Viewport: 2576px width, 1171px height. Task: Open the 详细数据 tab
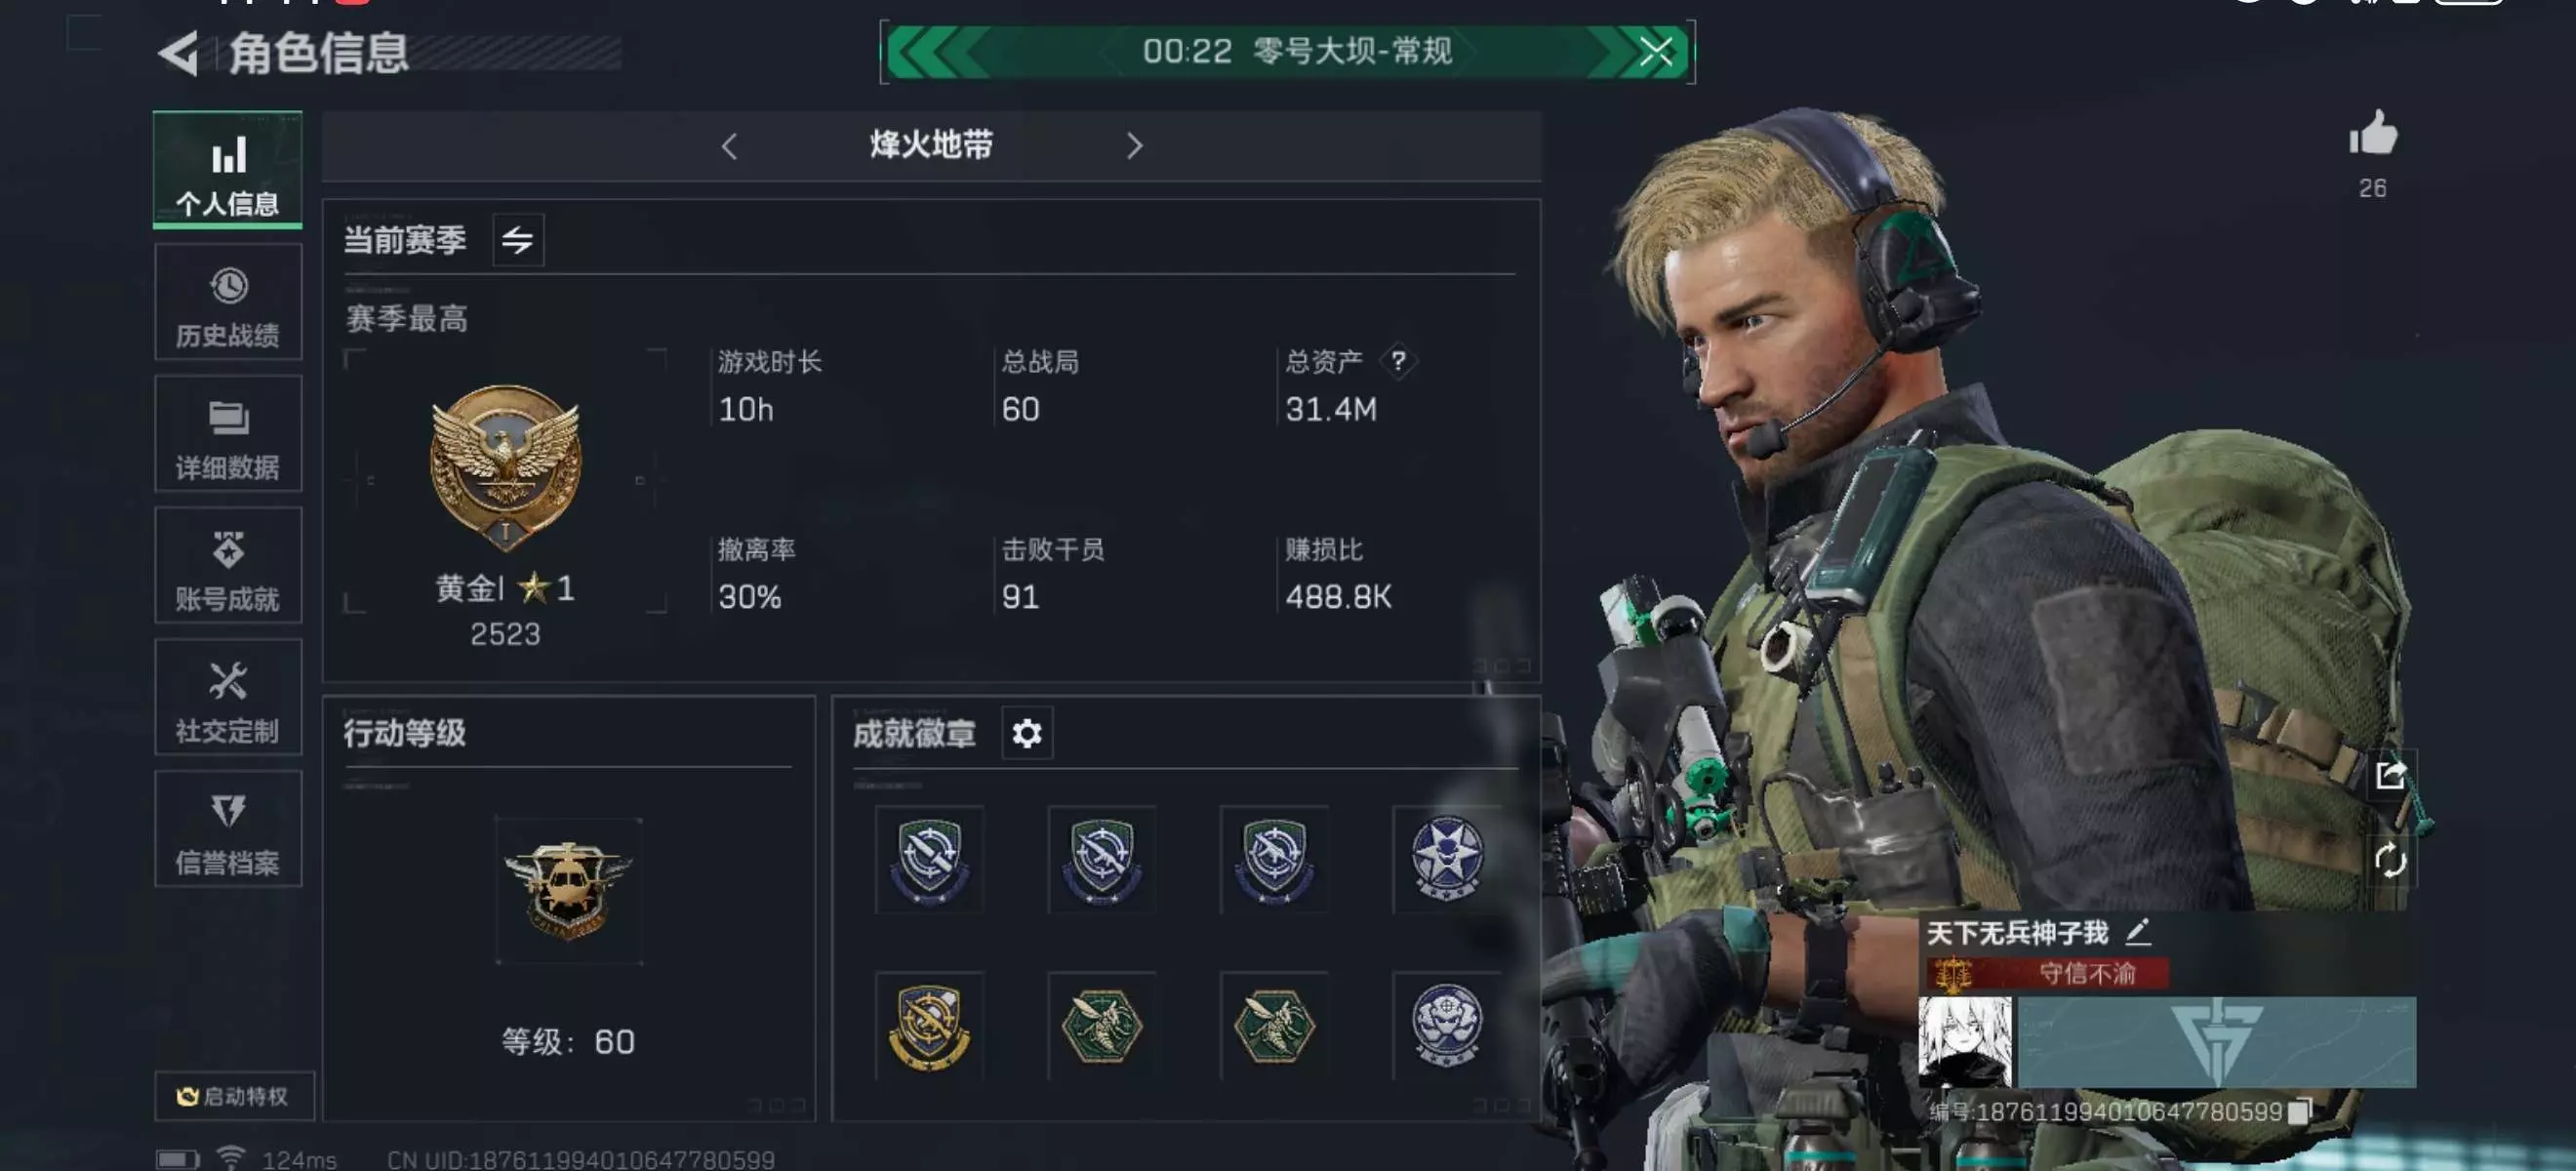[x=228, y=434]
